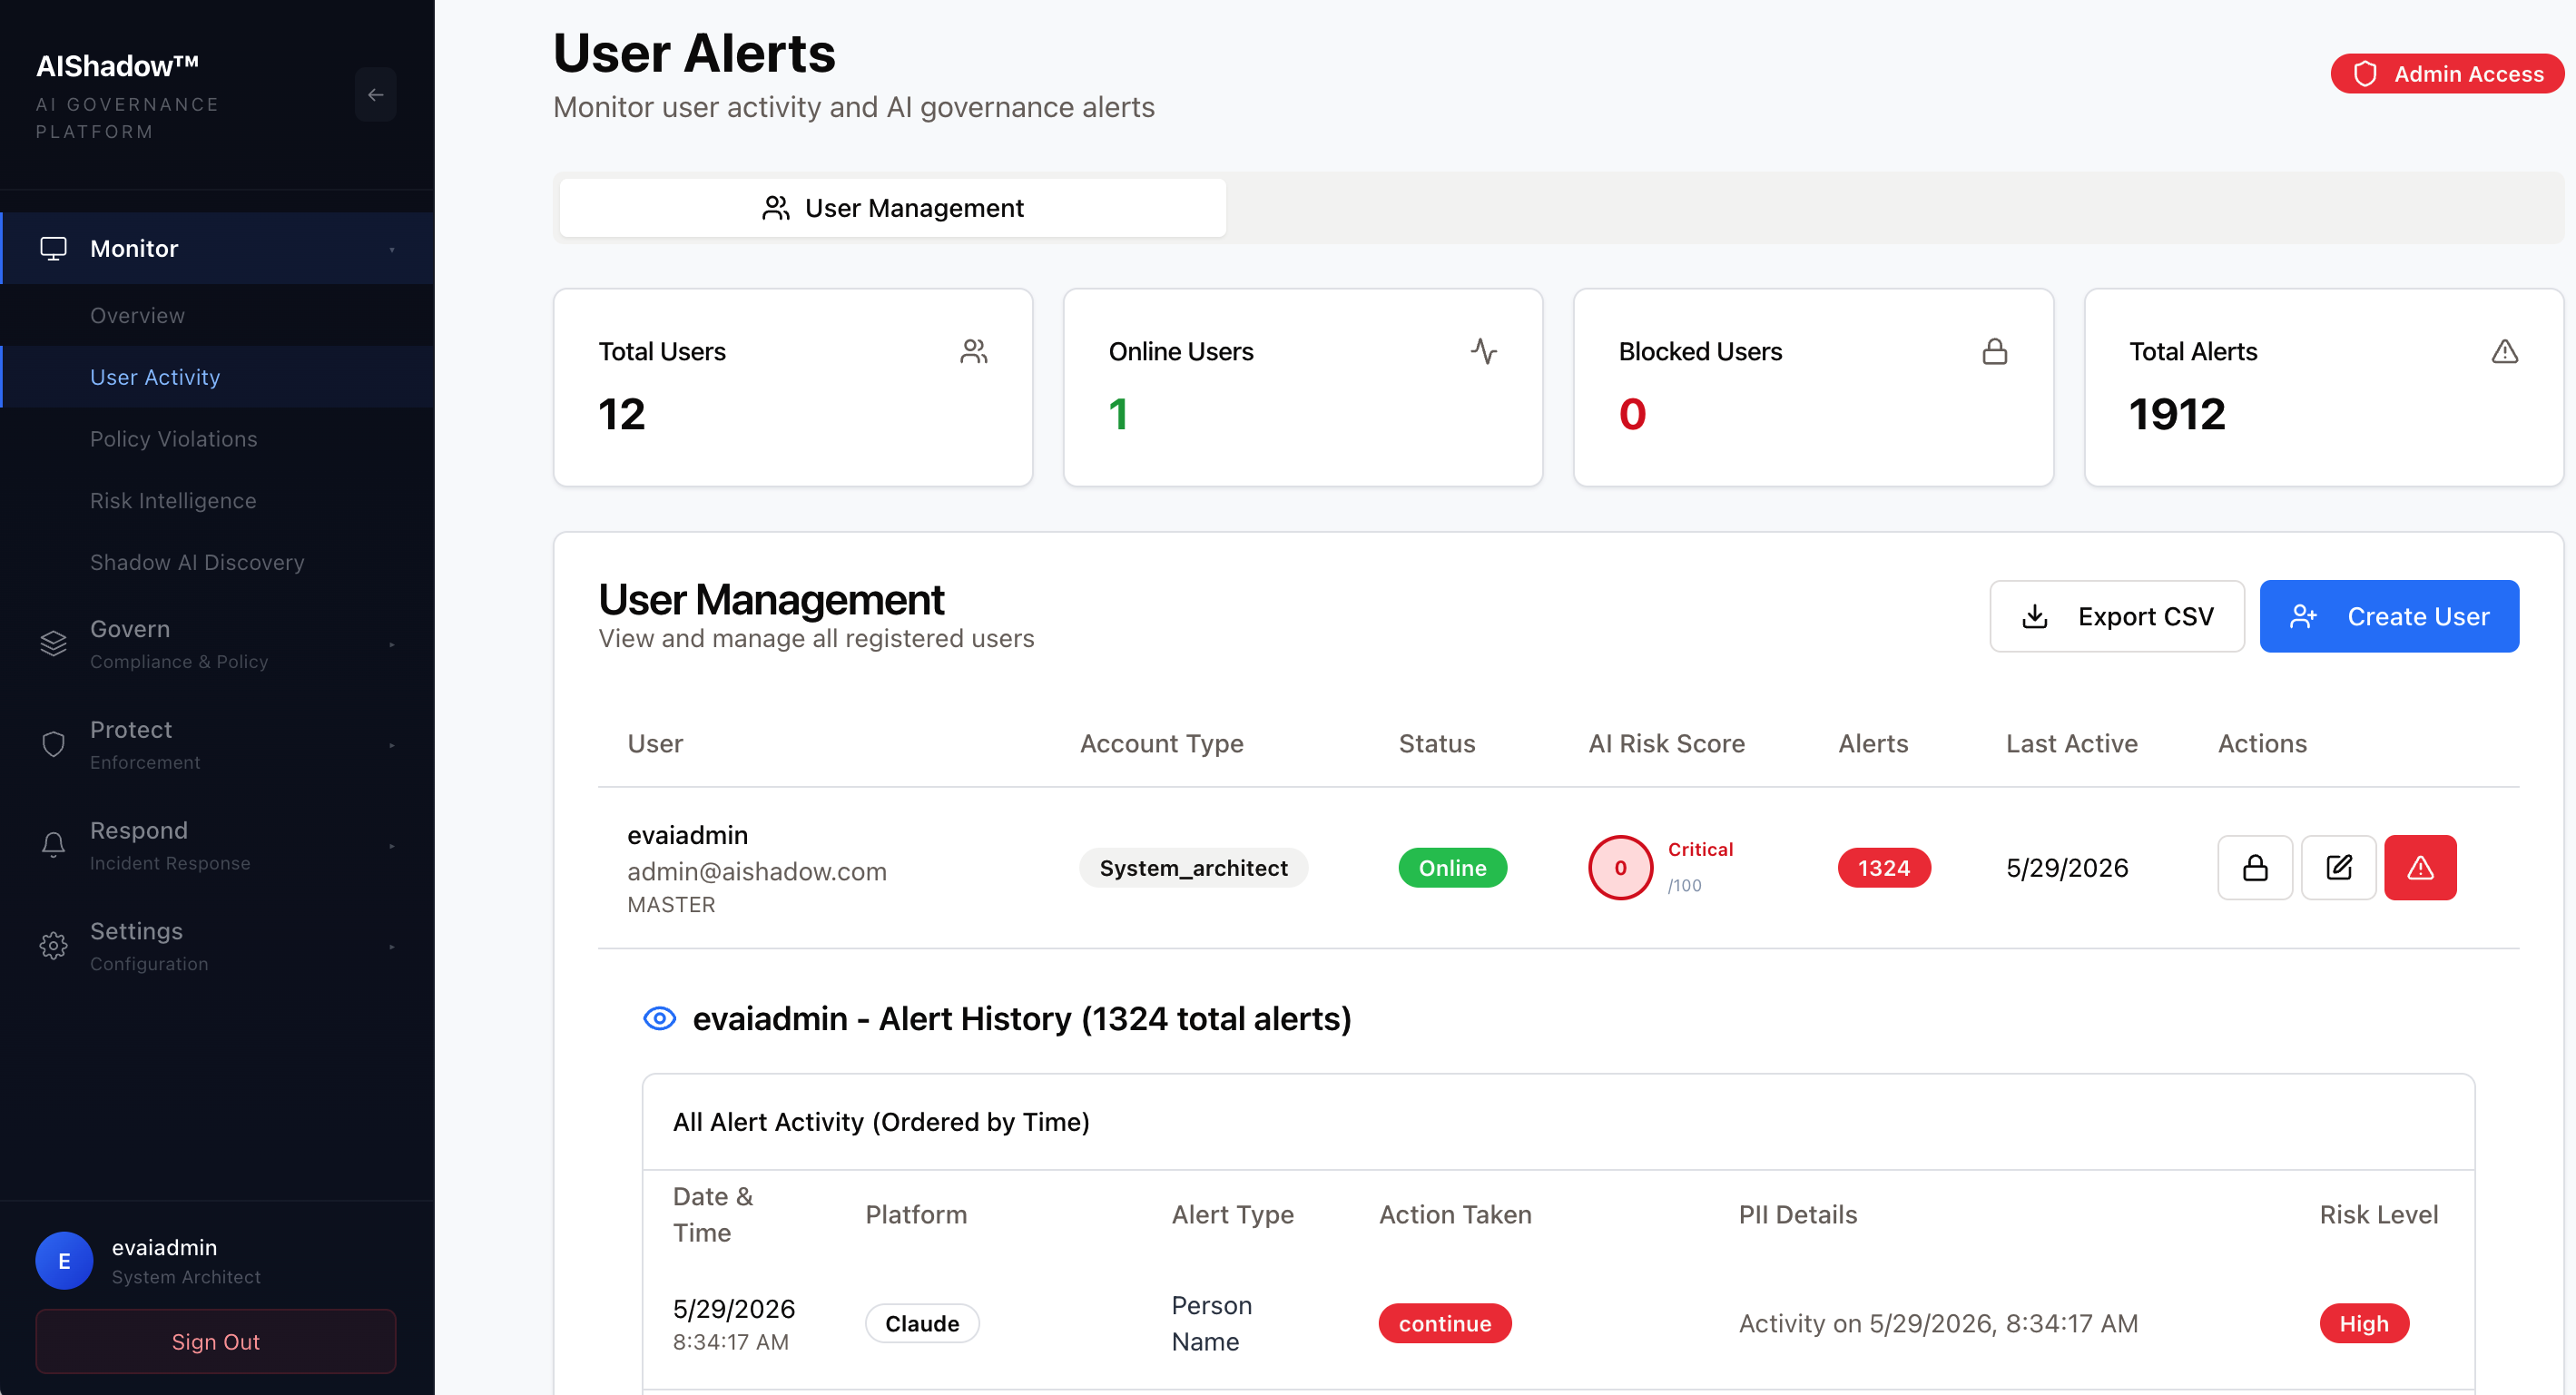
Task: Click the Respond bell icon
Action: 53,845
